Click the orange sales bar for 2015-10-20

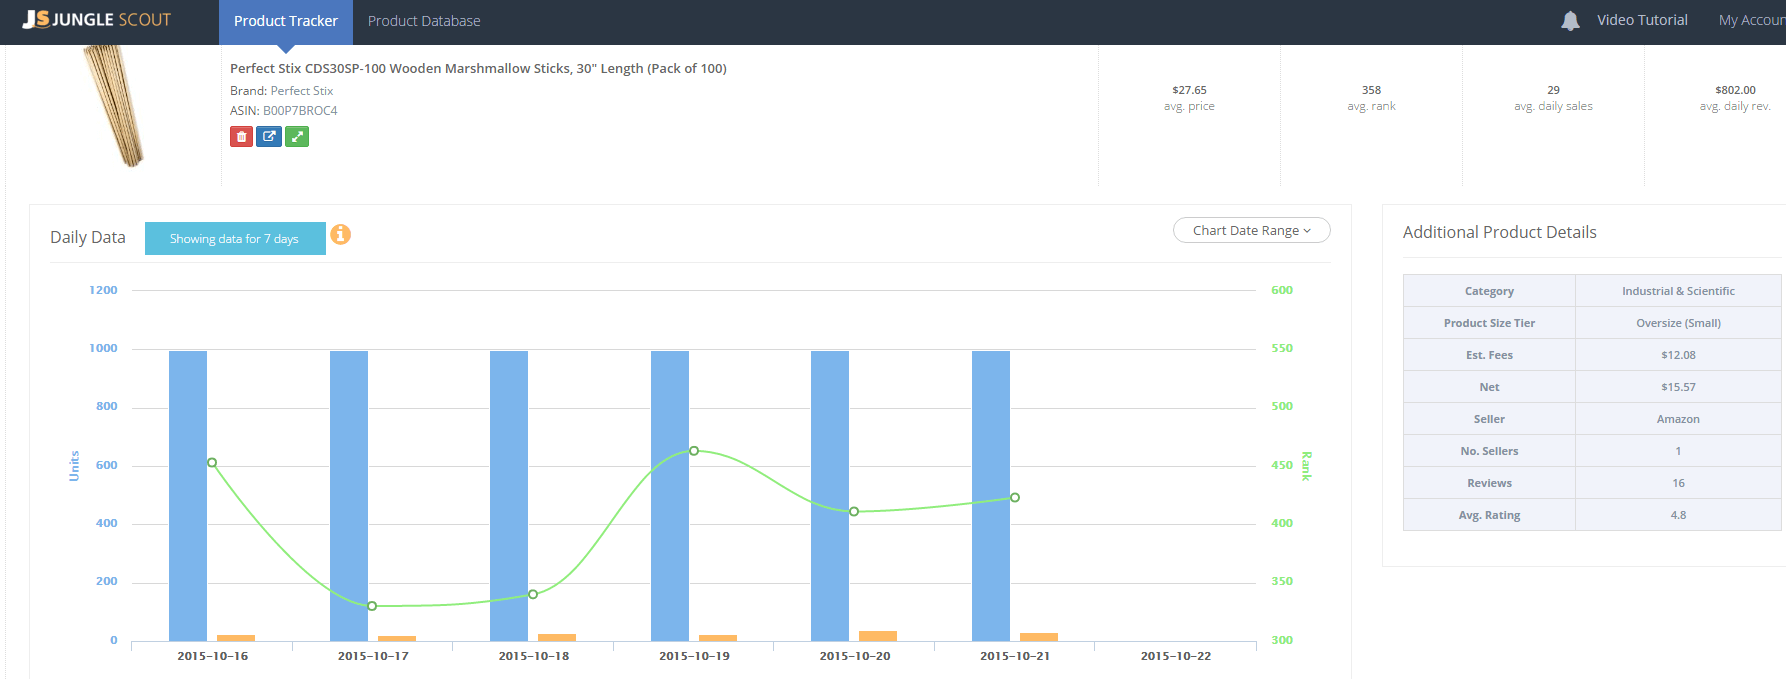click(878, 636)
